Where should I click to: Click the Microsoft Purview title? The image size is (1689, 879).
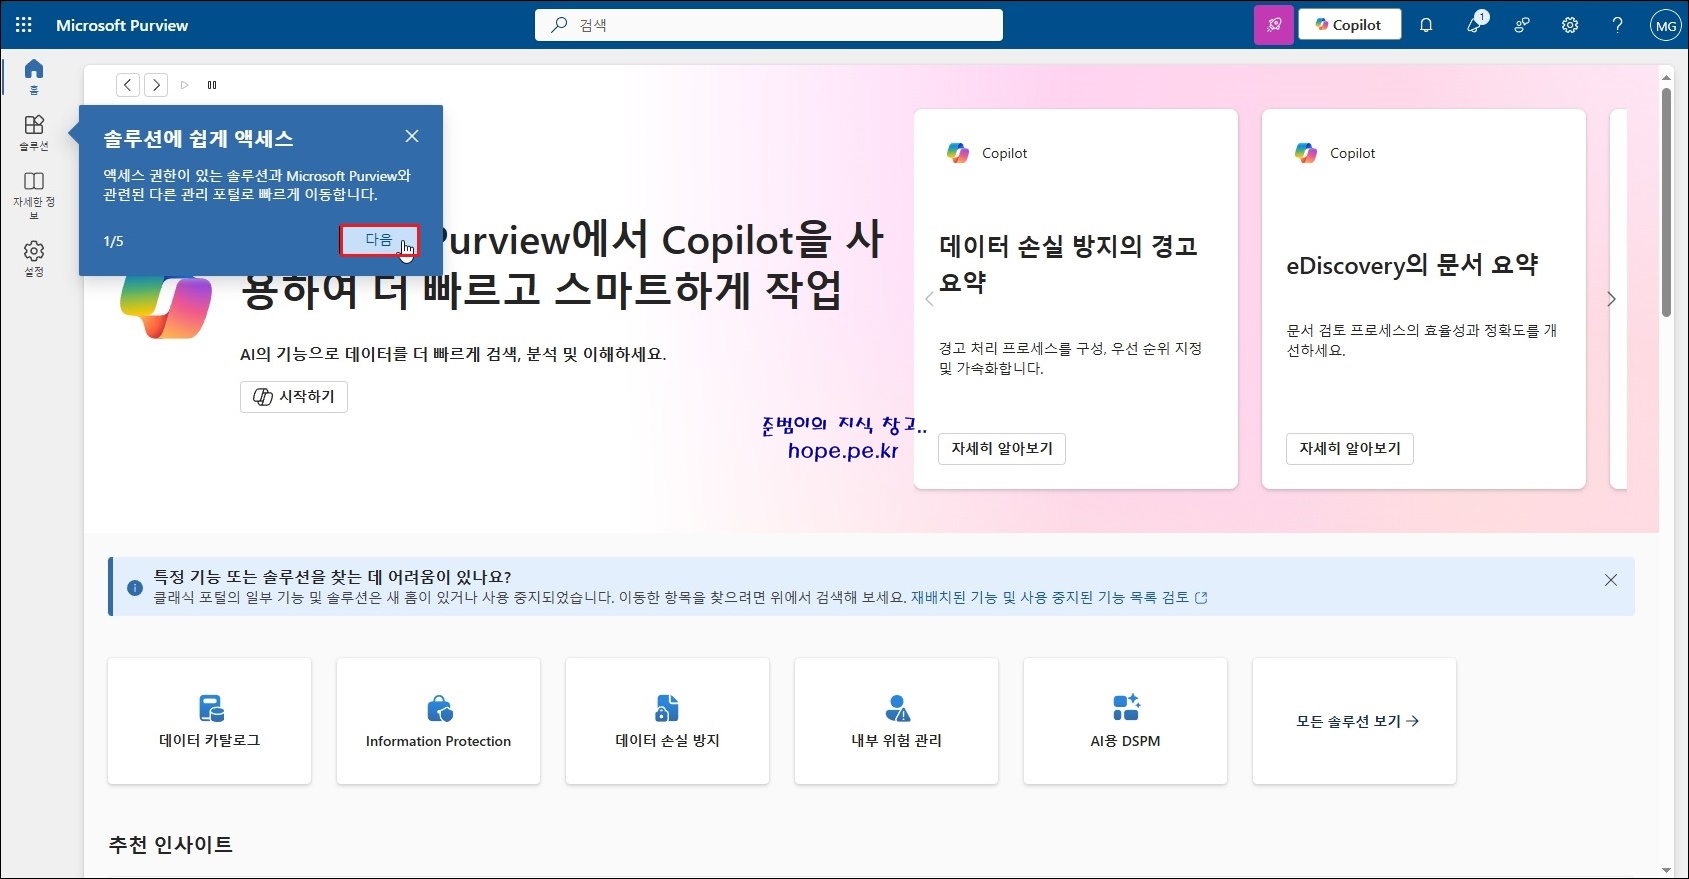coord(122,25)
